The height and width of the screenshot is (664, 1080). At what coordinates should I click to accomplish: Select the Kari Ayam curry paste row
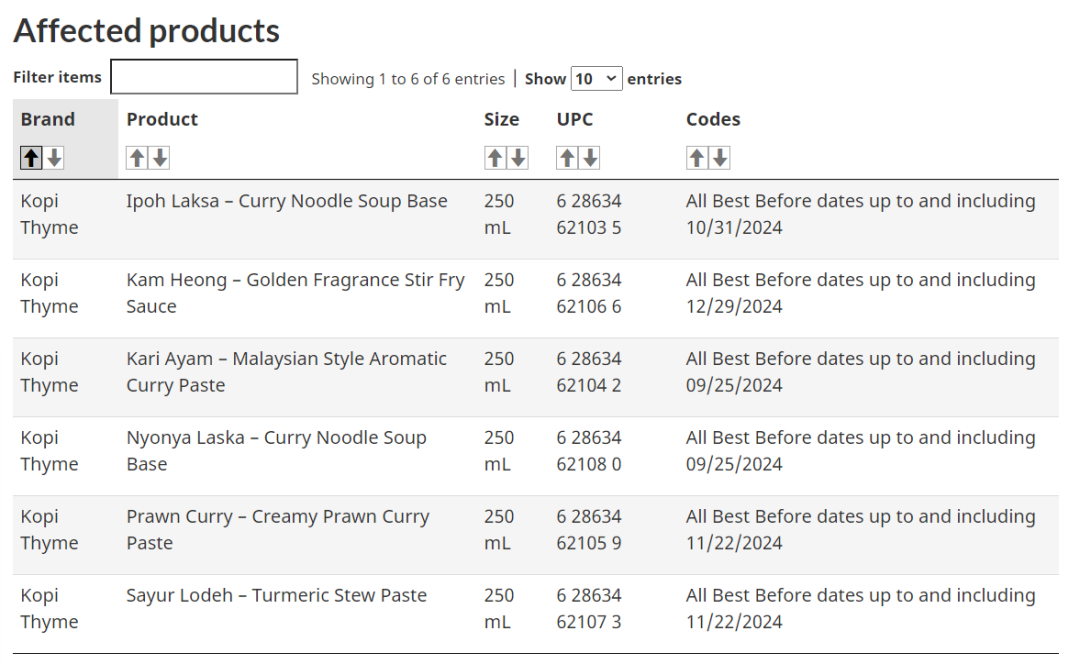(535, 377)
